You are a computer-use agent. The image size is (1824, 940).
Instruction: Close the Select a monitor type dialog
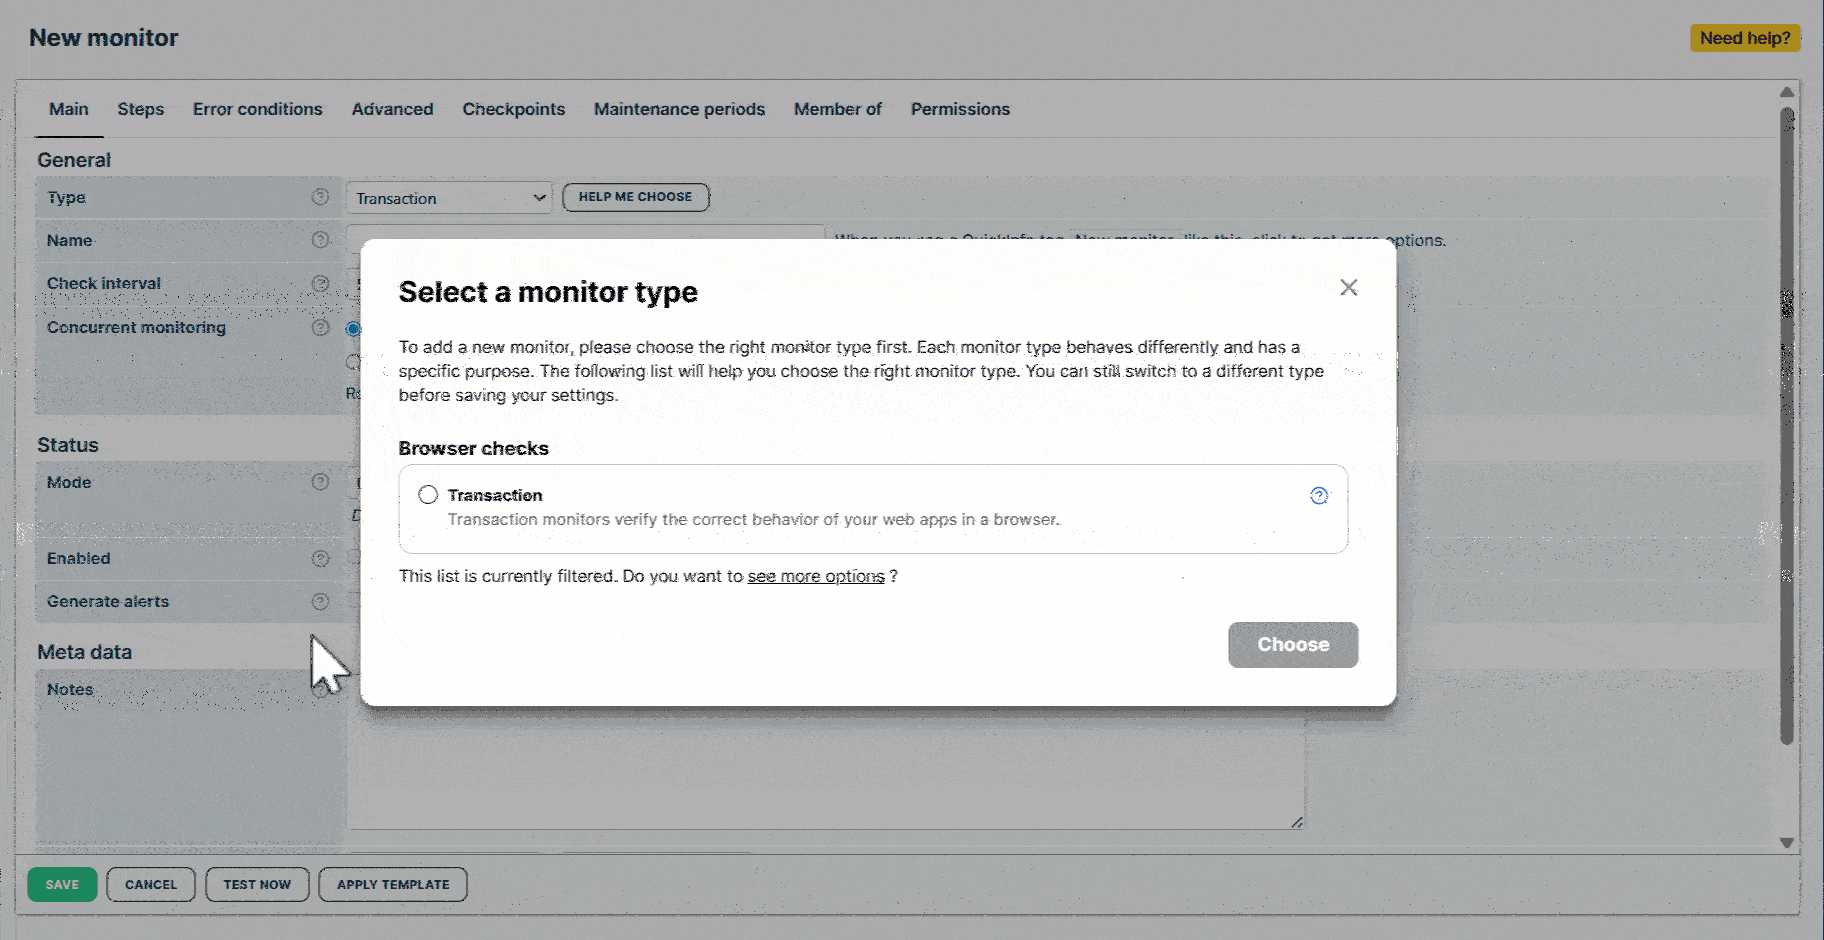pos(1348,288)
